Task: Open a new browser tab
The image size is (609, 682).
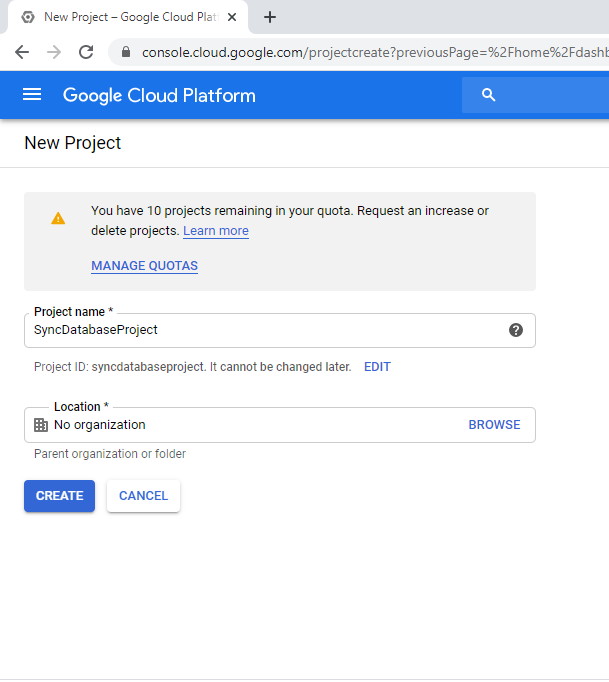Action: [270, 17]
